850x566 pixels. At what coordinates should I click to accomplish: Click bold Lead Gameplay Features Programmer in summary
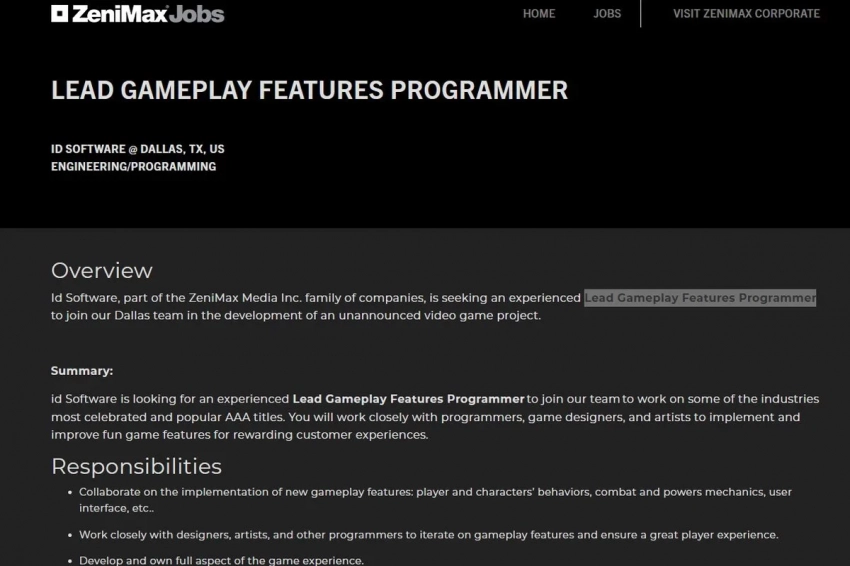click(408, 399)
